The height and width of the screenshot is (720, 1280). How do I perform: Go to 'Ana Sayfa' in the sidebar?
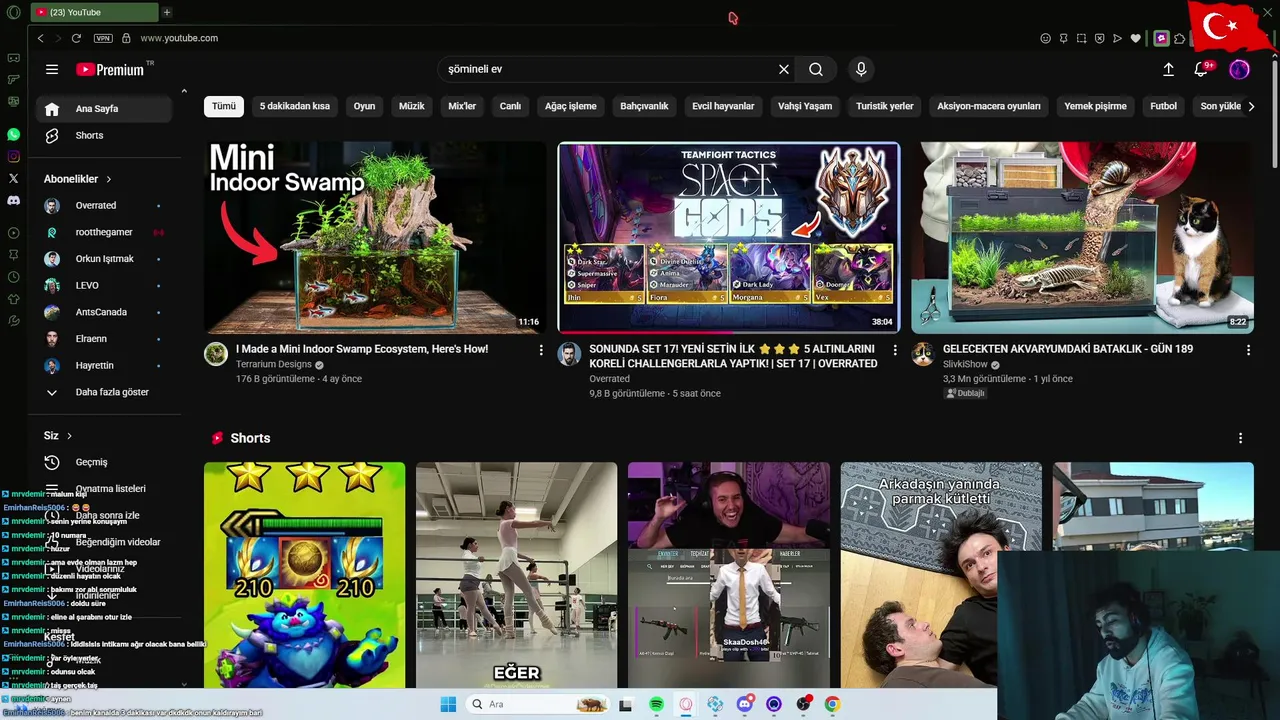pyautogui.click(x=104, y=109)
